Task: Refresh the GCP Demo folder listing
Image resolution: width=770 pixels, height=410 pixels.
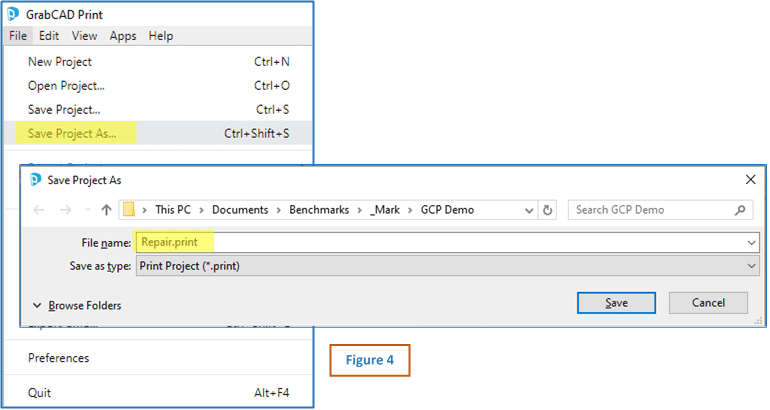Action: (547, 210)
